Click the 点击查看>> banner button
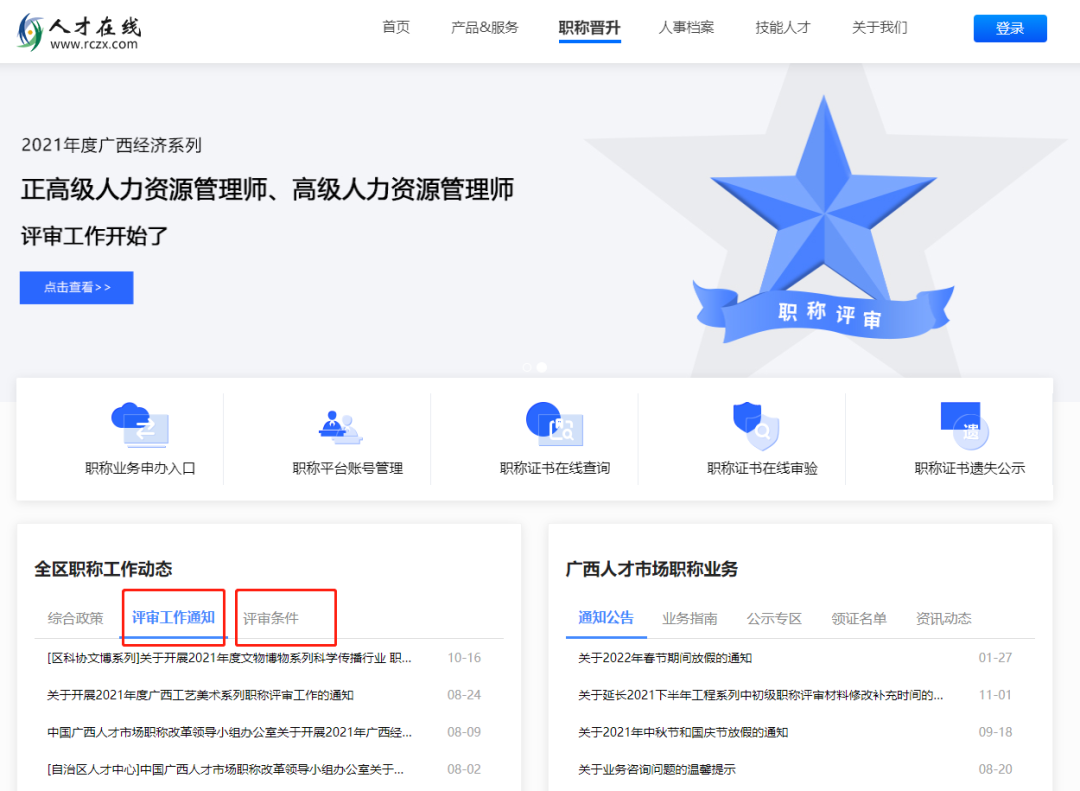Image resolution: width=1080 pixels, height=791 pixels. (x=76, y=287)
